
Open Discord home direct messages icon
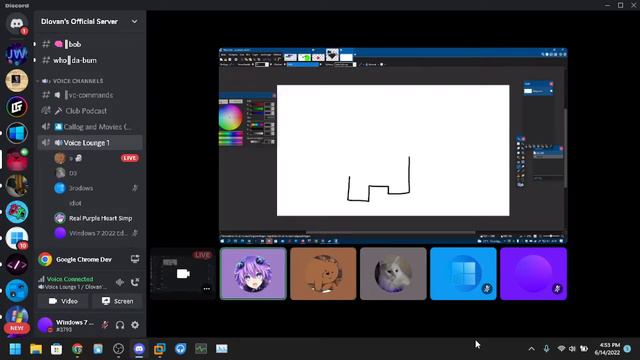point(16,24)
